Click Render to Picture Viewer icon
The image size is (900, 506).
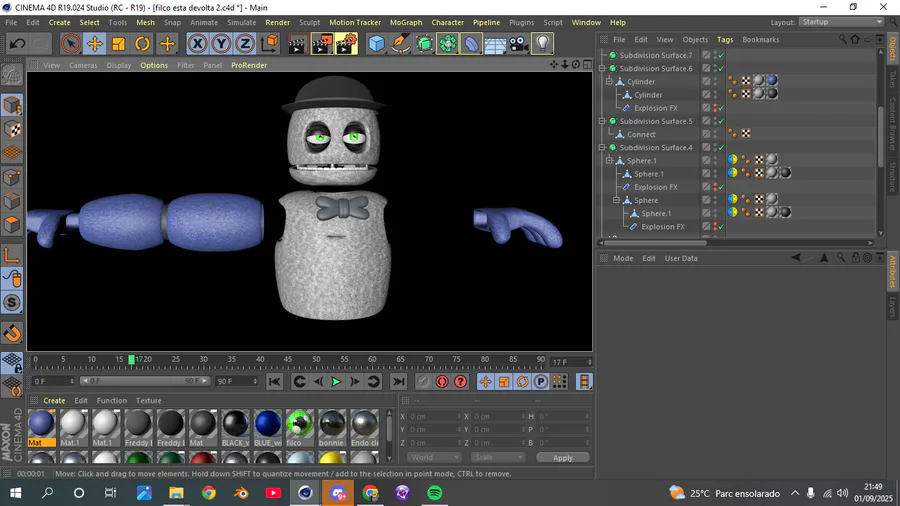click(x=321, y=44)
